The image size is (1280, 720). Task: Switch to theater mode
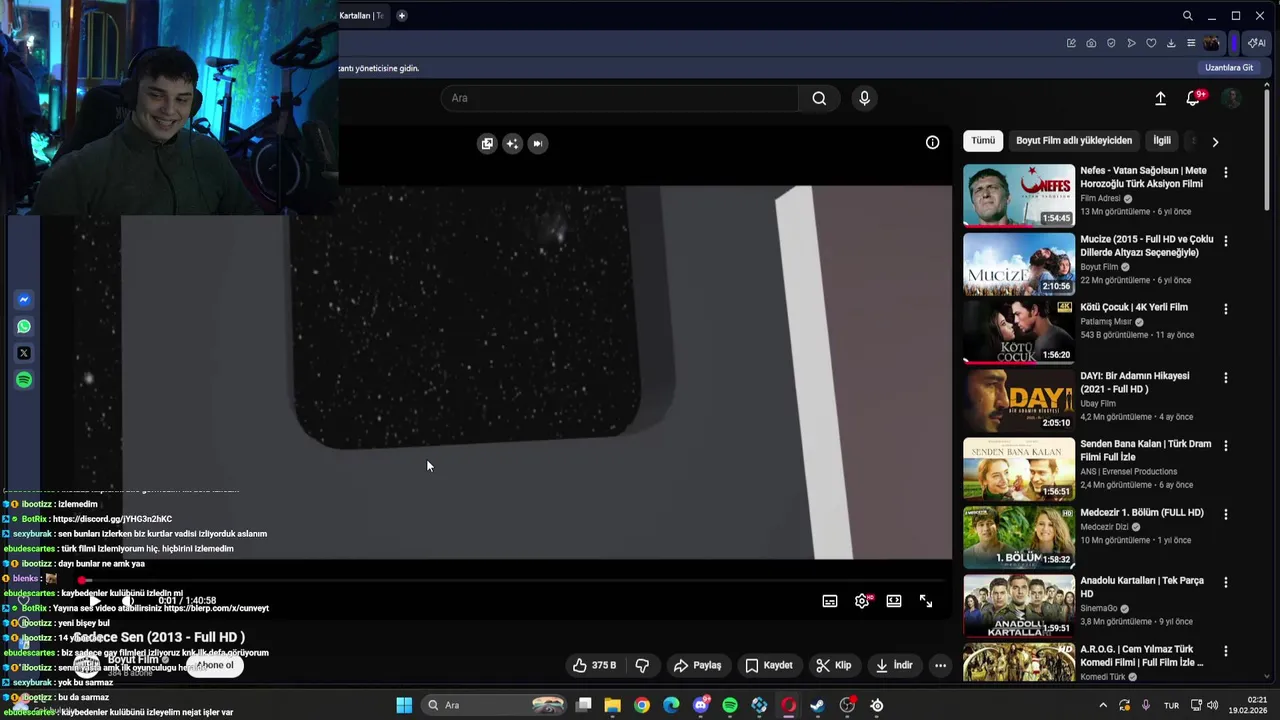(894, 601)
